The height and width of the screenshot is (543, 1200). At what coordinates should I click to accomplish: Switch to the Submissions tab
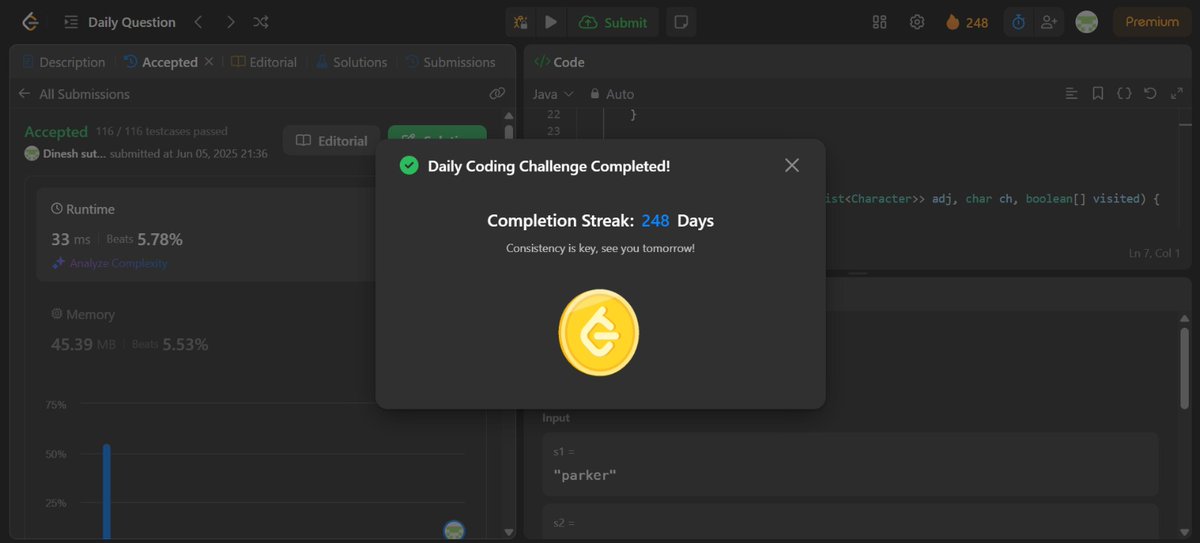tap(450, 62)
